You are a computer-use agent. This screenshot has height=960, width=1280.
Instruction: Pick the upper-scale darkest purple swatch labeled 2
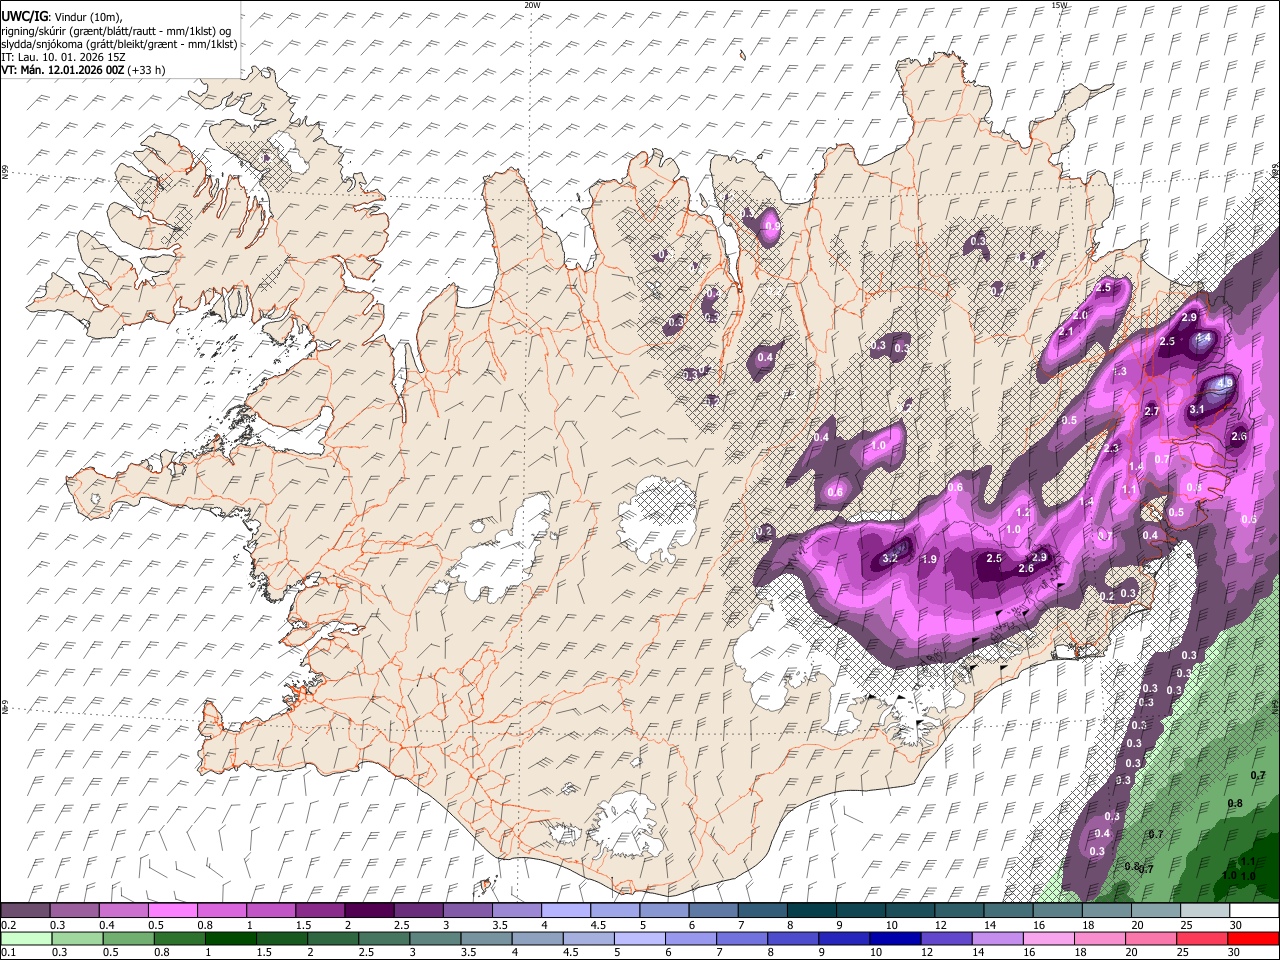point(369,910)
